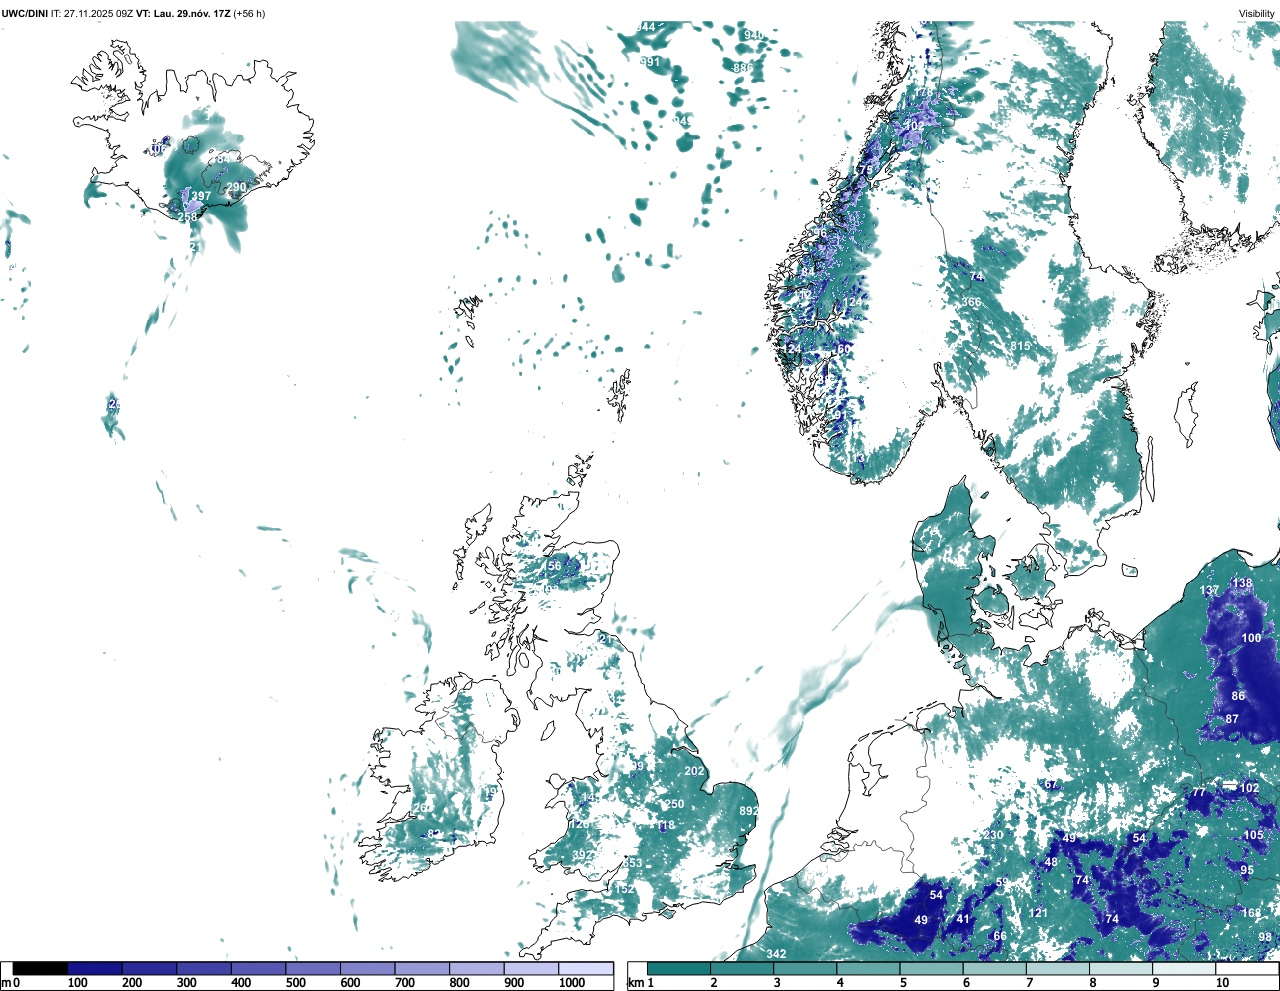Click the '892' value over East Anglia
Image resolution: width=1280 pixels, height=991 pixels.
tap(748, 811)
